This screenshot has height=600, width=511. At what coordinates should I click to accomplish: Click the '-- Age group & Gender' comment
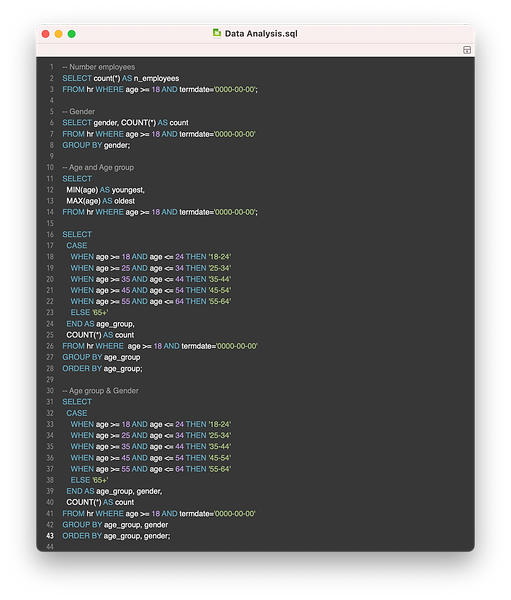pyautogui.click(x=100, y=391)
